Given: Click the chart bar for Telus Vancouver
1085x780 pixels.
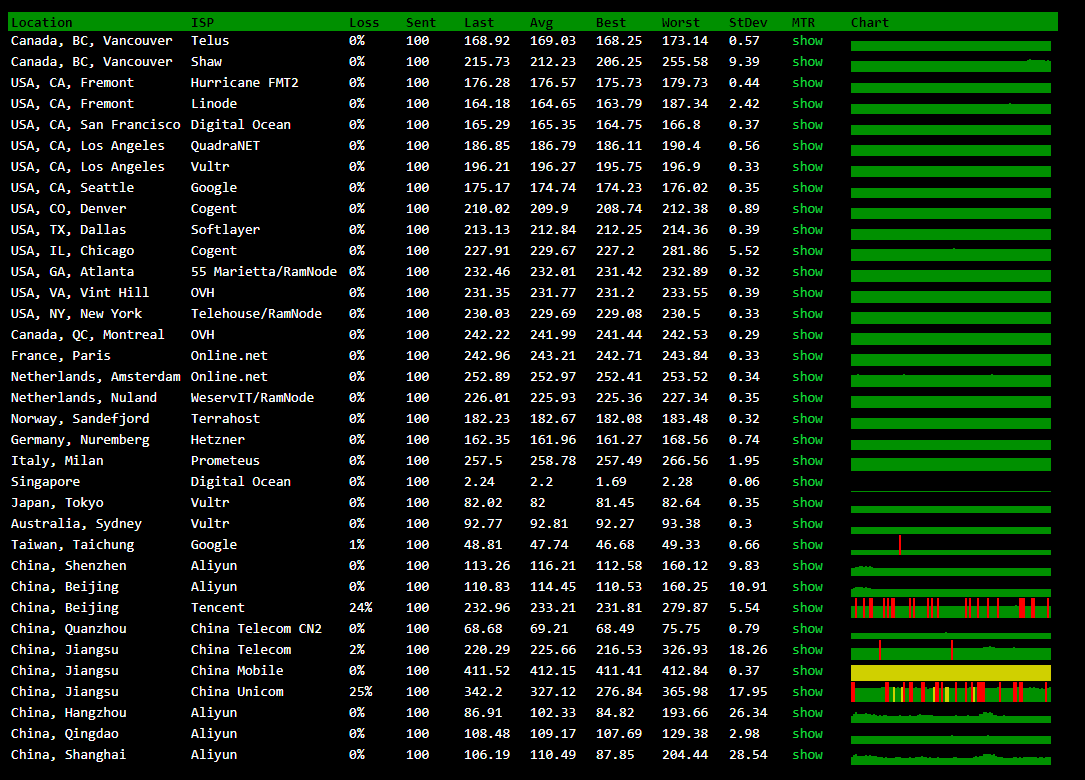Looking at the screenshot, I should (951, 46).
